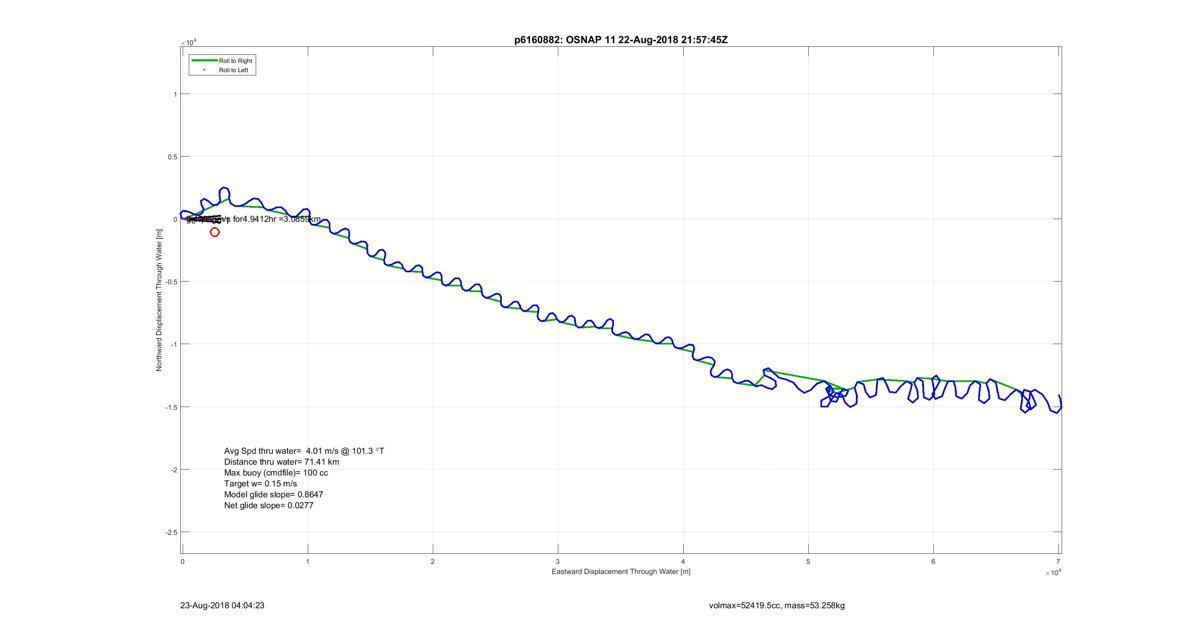Click the '23-Aug-2018 04:04:23' timestamp footer
Screen dimensions: 1200x622
[x=221, y=605]
